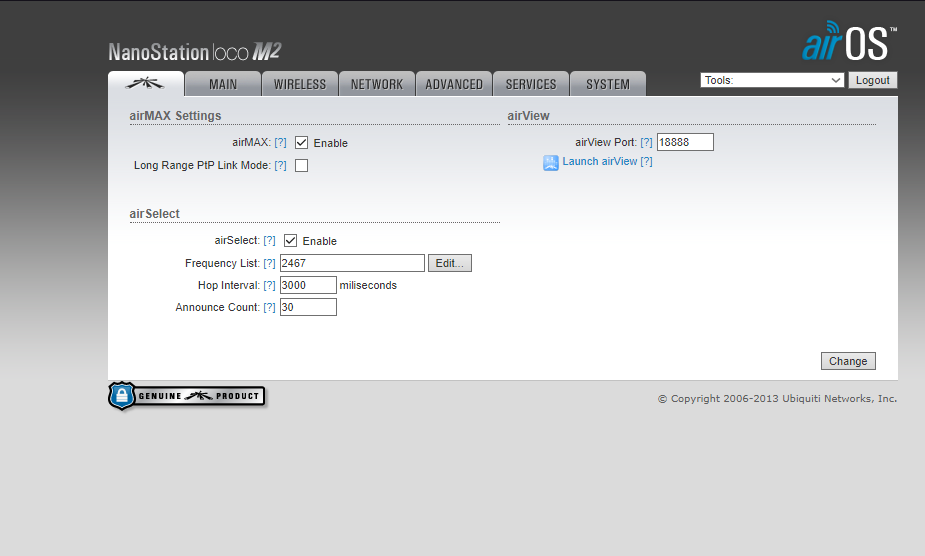Click the miliseconds unit label
This screenshot has height=556, width=925.
tap(368, 285)
